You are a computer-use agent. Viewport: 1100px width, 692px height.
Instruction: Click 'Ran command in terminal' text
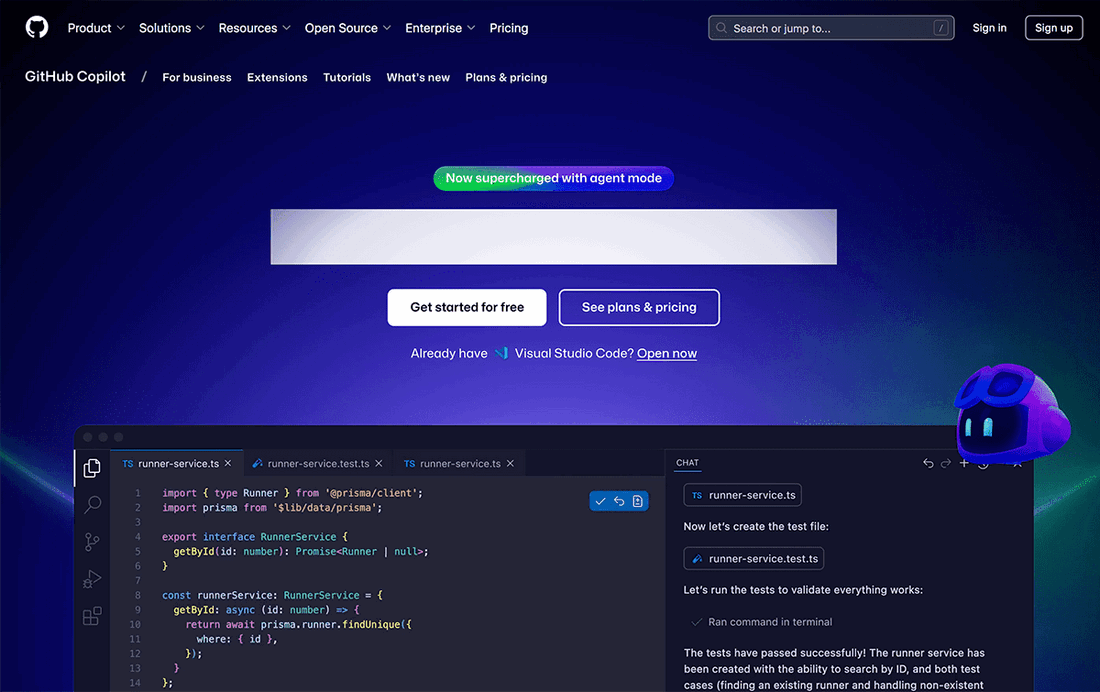(770, 622)
